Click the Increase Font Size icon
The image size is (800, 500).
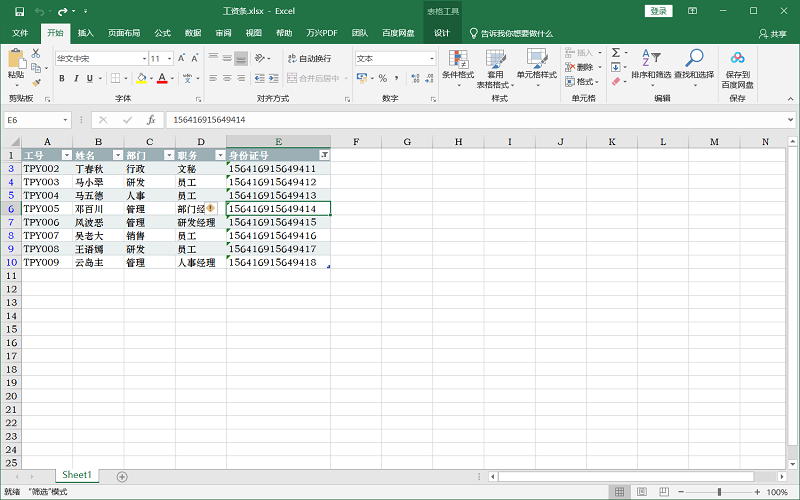point(186,58)
